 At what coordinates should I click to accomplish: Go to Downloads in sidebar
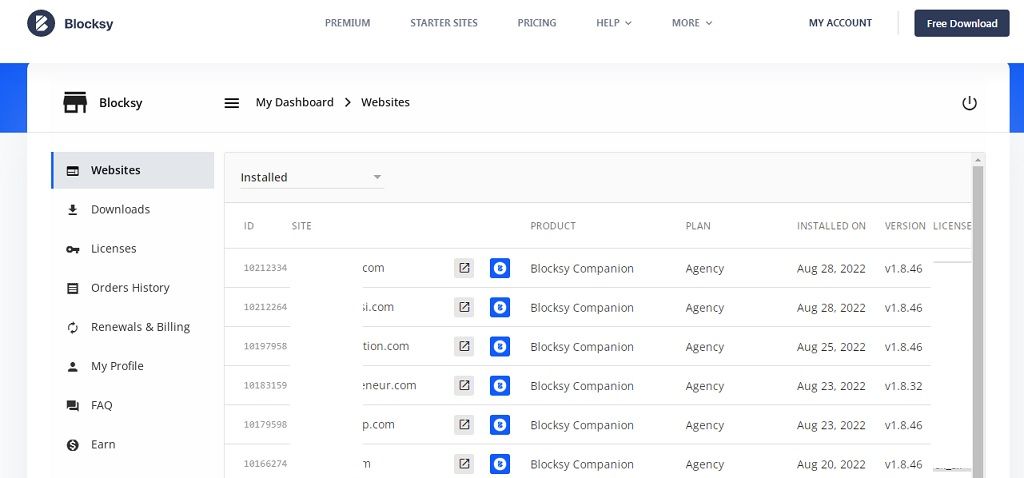pos(133,210)
